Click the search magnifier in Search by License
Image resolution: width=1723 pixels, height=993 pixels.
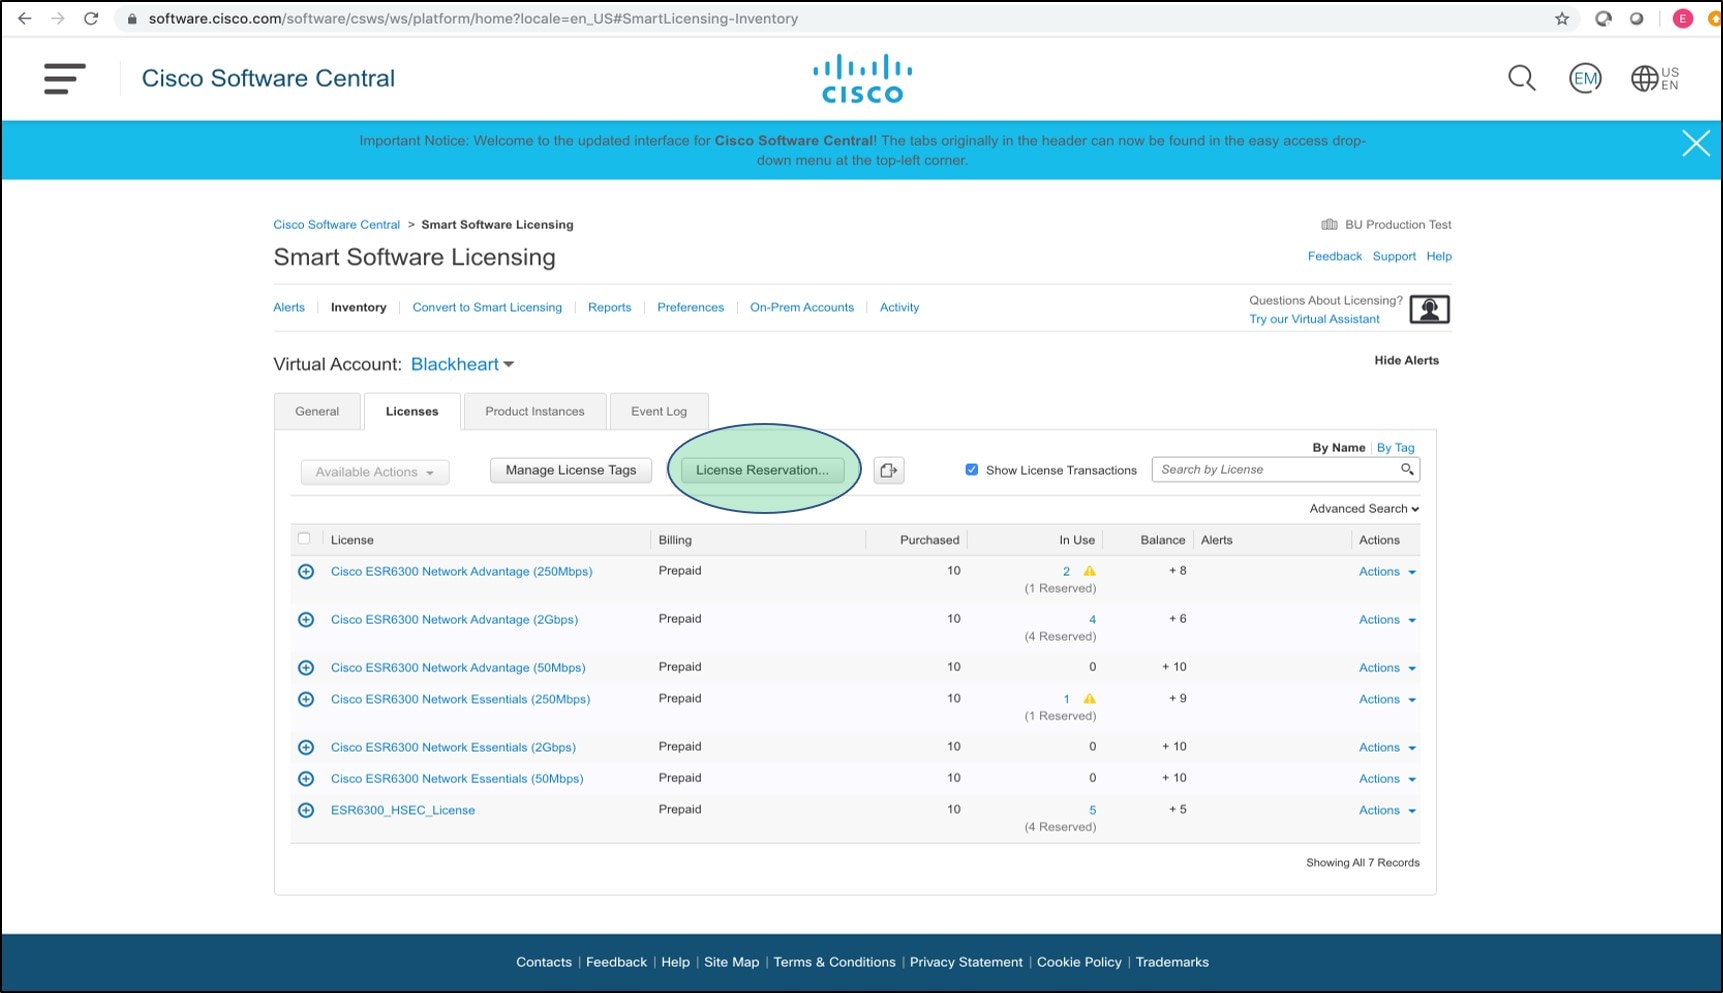[1407, 469]
